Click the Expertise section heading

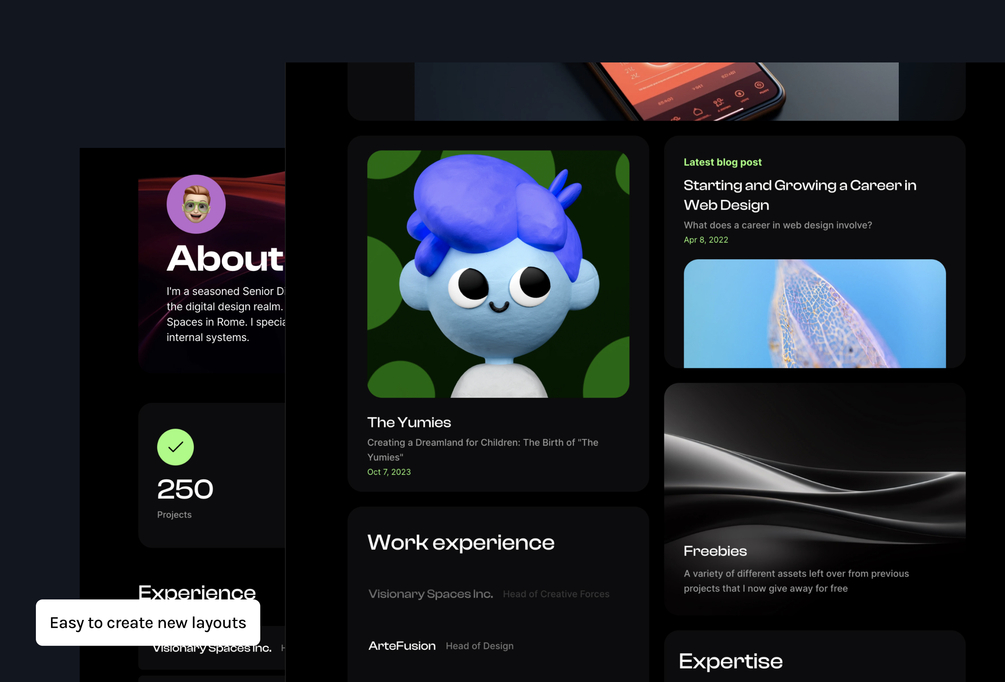click(731, 661)
